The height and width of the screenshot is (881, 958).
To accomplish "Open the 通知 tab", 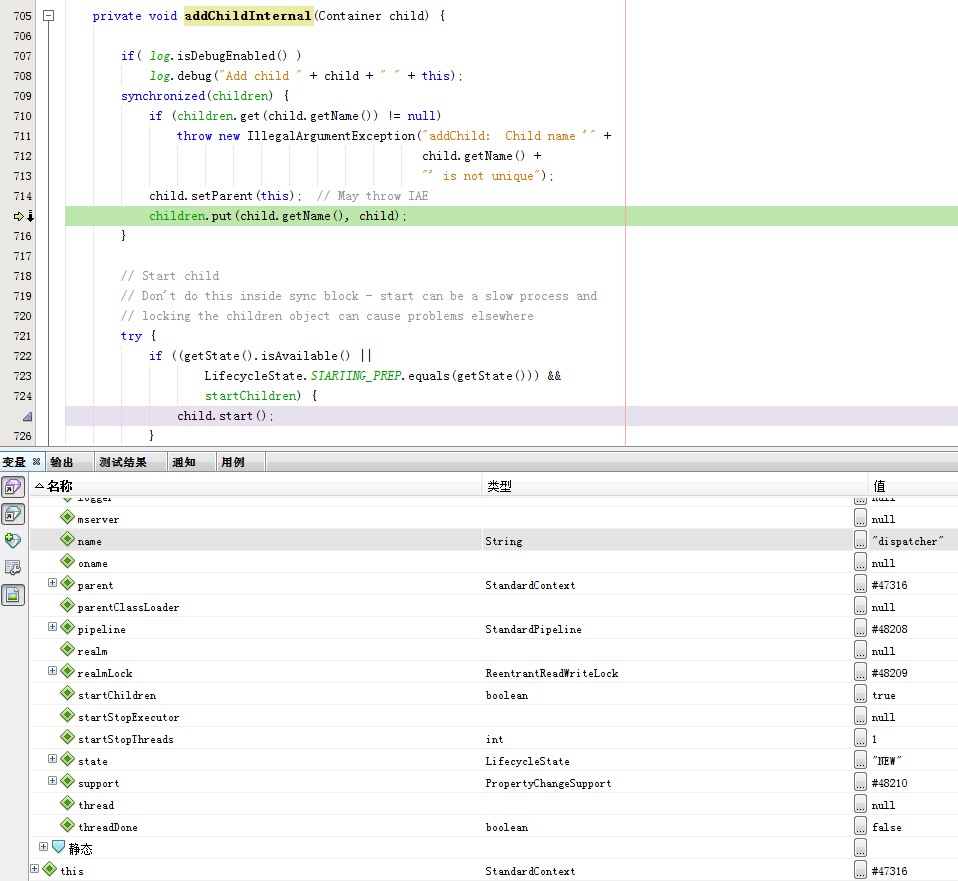I will point(183,462).
